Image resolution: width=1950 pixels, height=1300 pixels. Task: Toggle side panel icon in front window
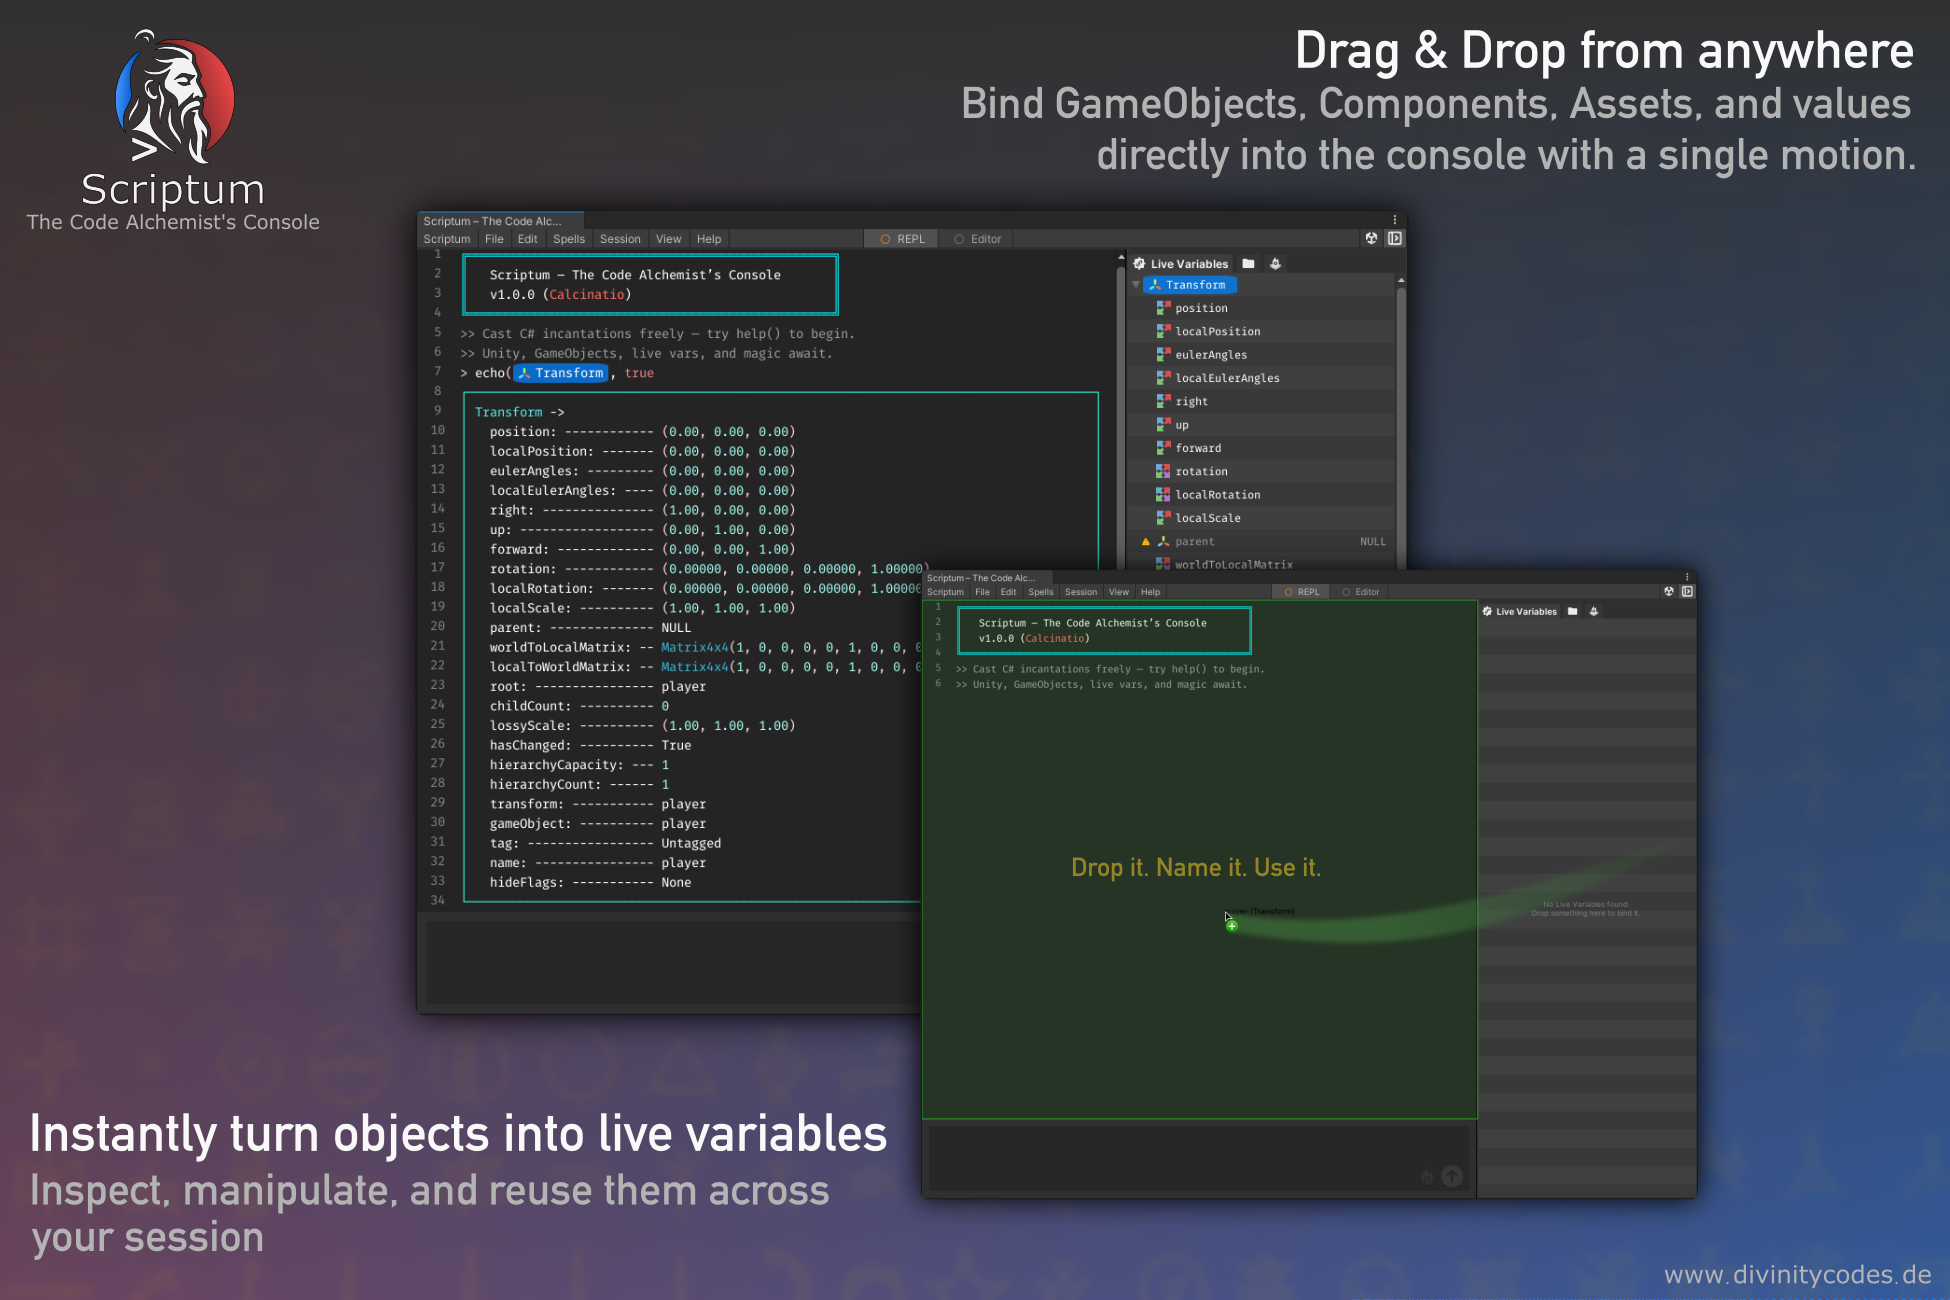(x=1687, y=591)
